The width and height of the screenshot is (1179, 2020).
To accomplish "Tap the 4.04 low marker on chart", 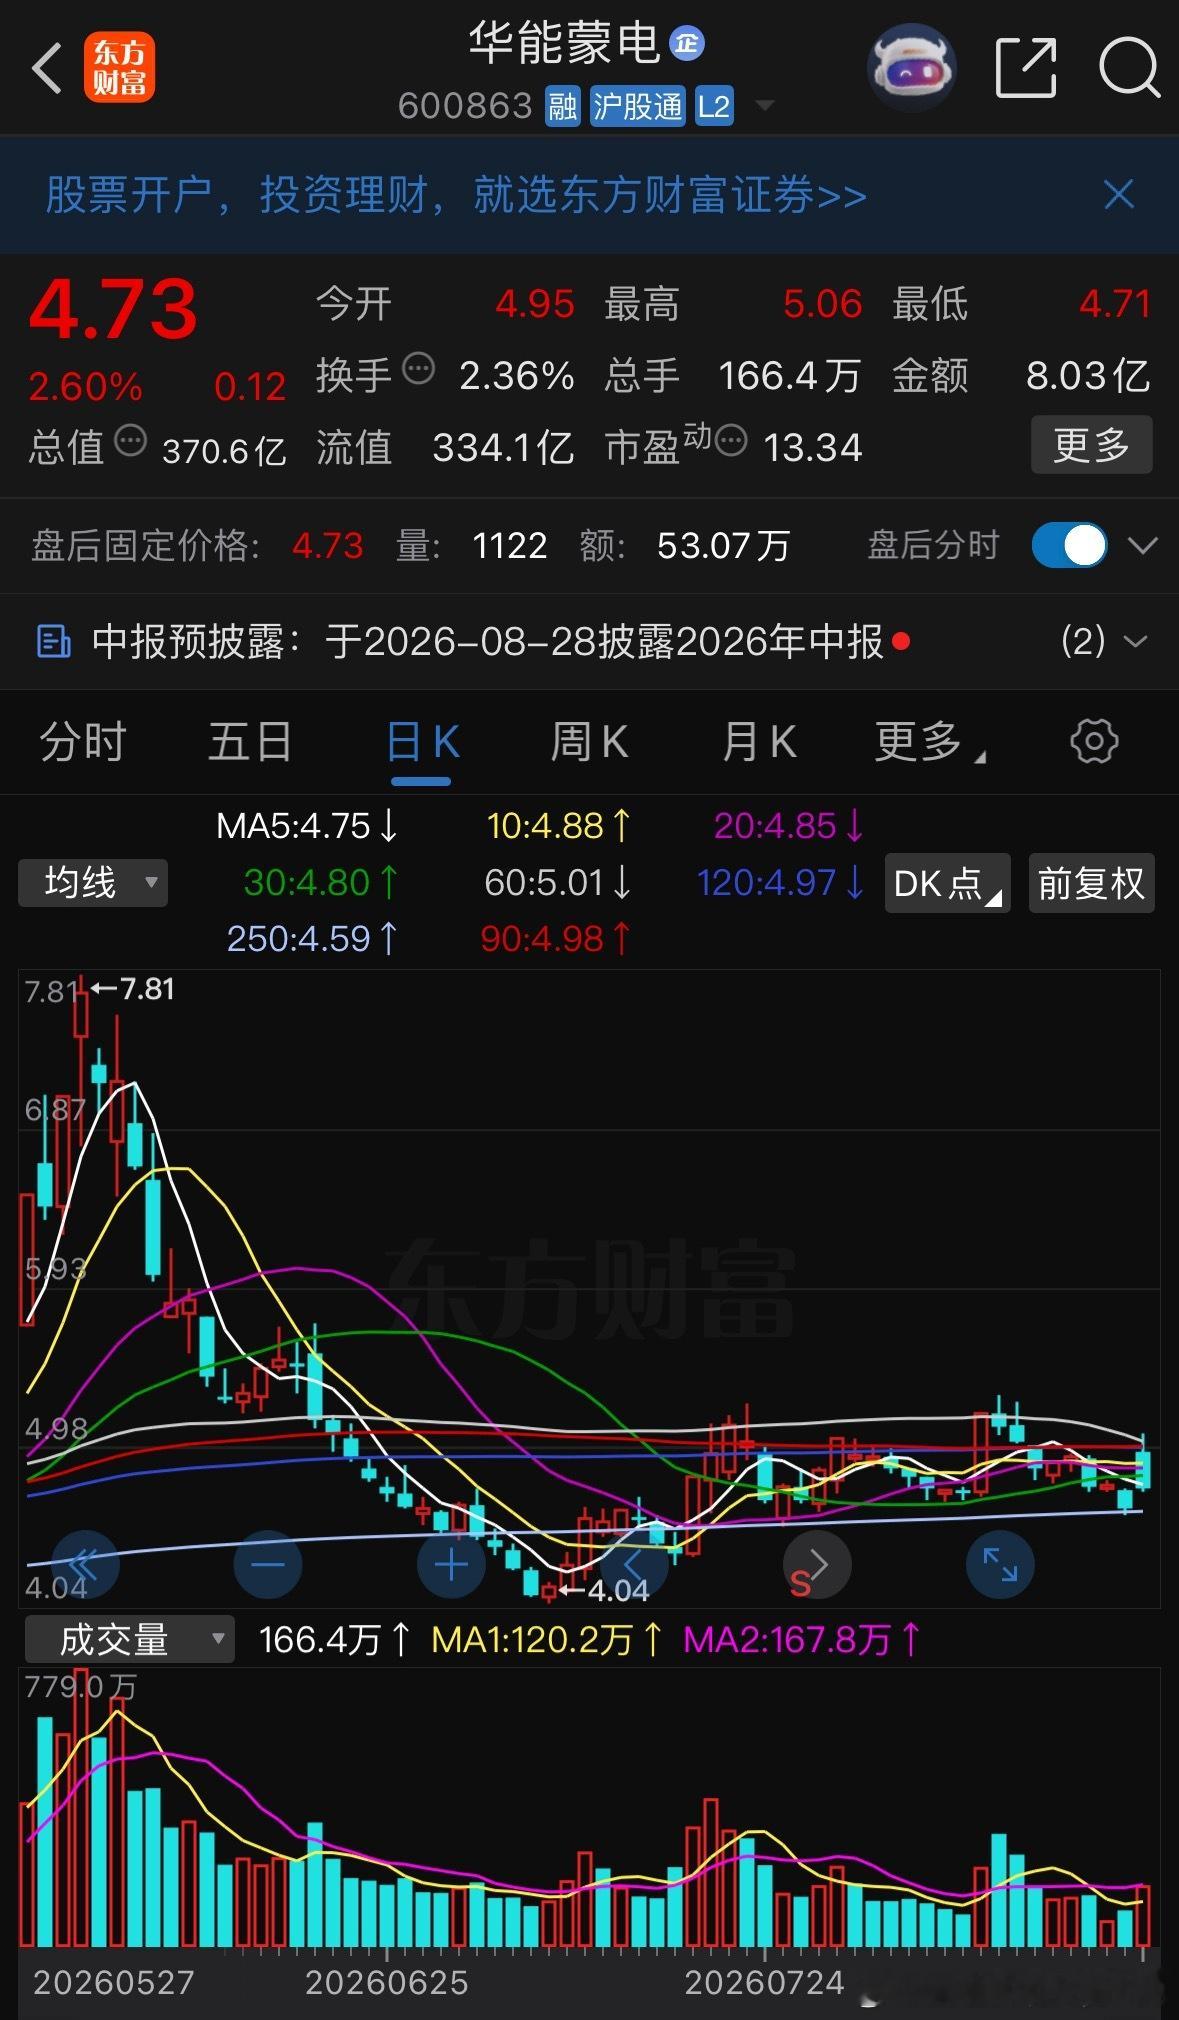I will 603,1590.
